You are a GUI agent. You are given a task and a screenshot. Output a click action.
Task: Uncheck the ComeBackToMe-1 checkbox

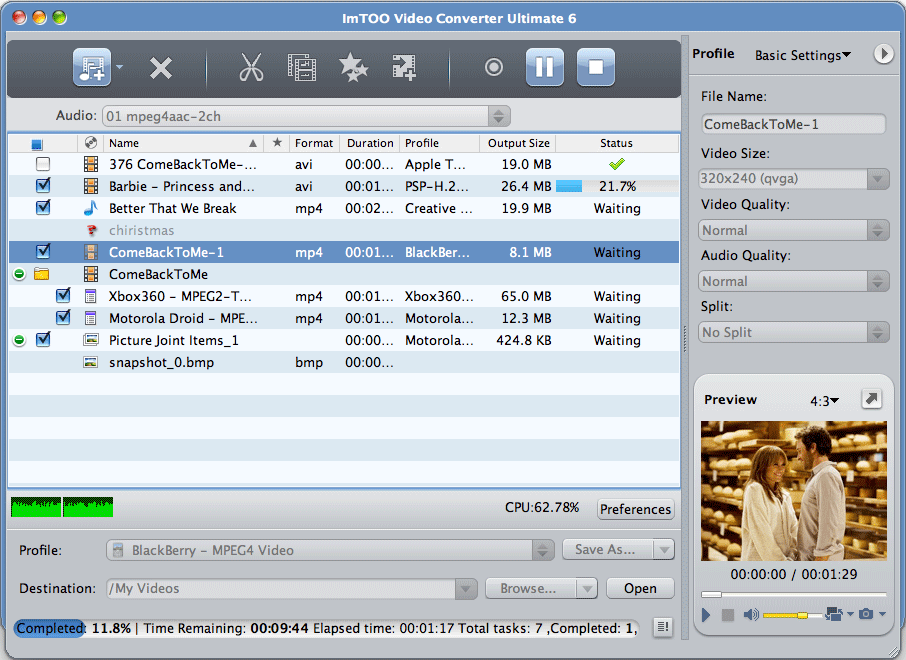[43, 251]
